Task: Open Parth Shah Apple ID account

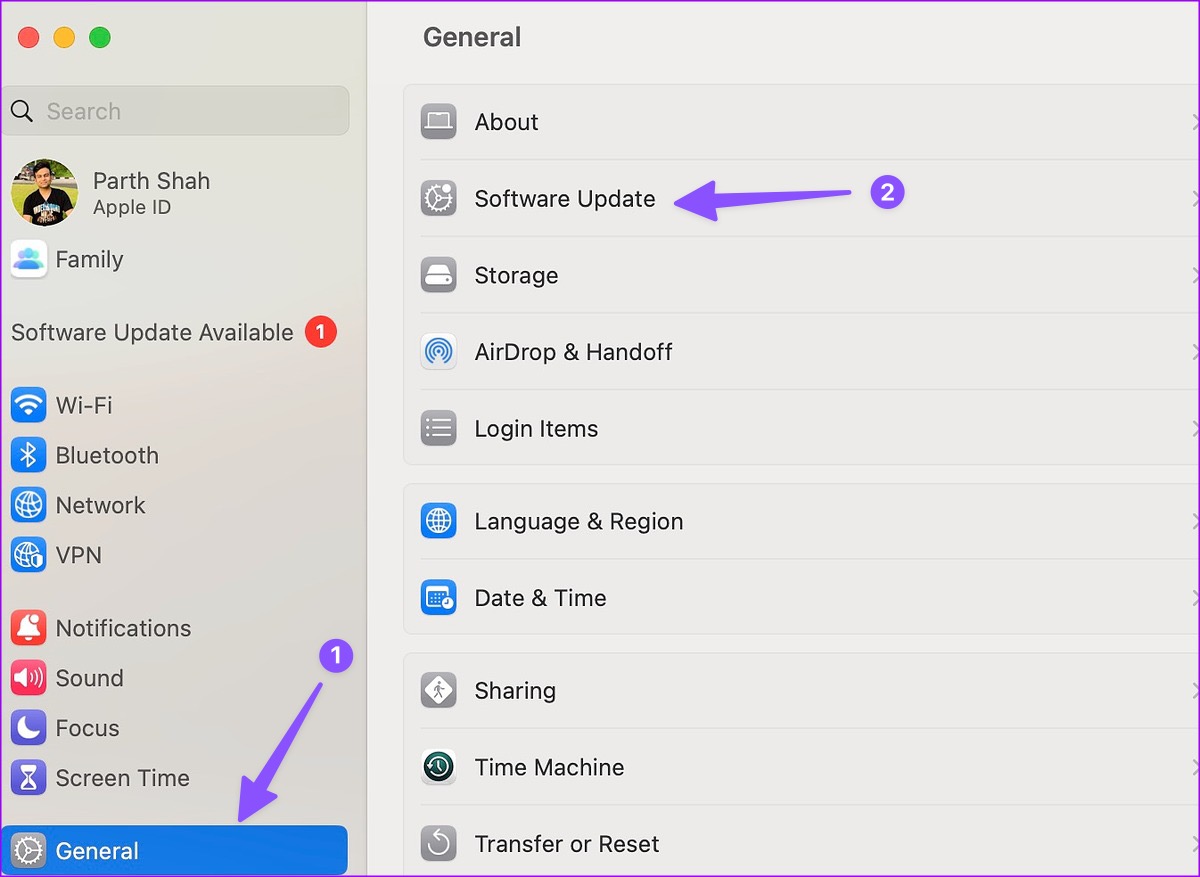Action: 151,192
